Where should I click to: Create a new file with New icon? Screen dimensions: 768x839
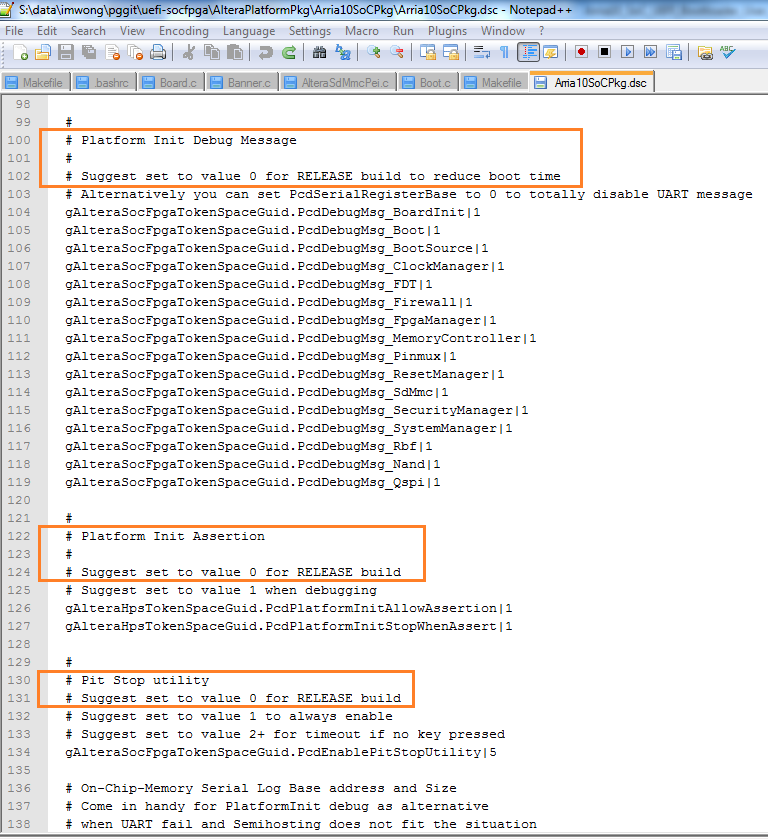(21, 52)
